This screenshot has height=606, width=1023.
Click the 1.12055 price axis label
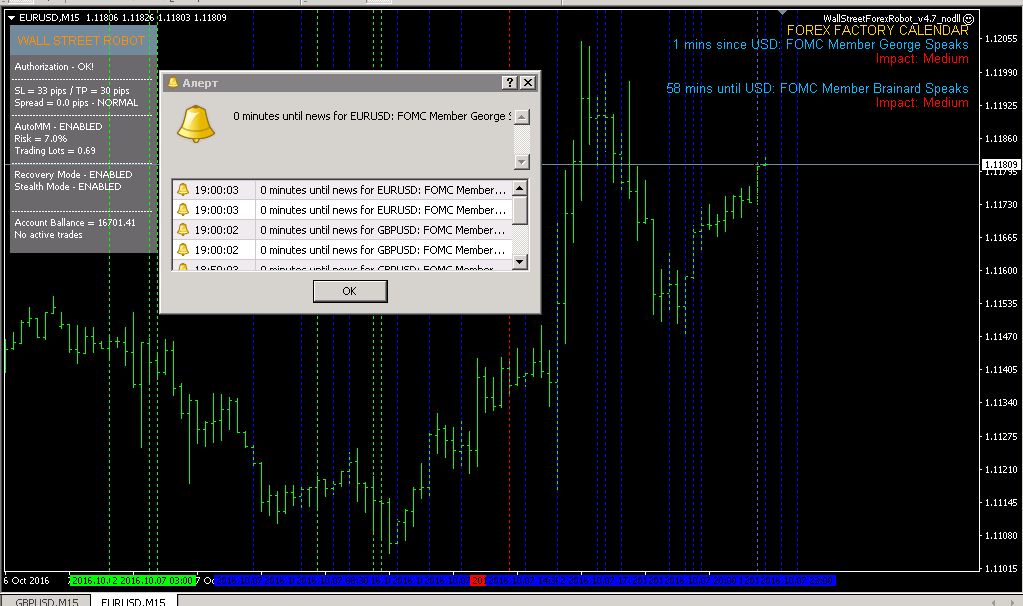pos(1001,39)
